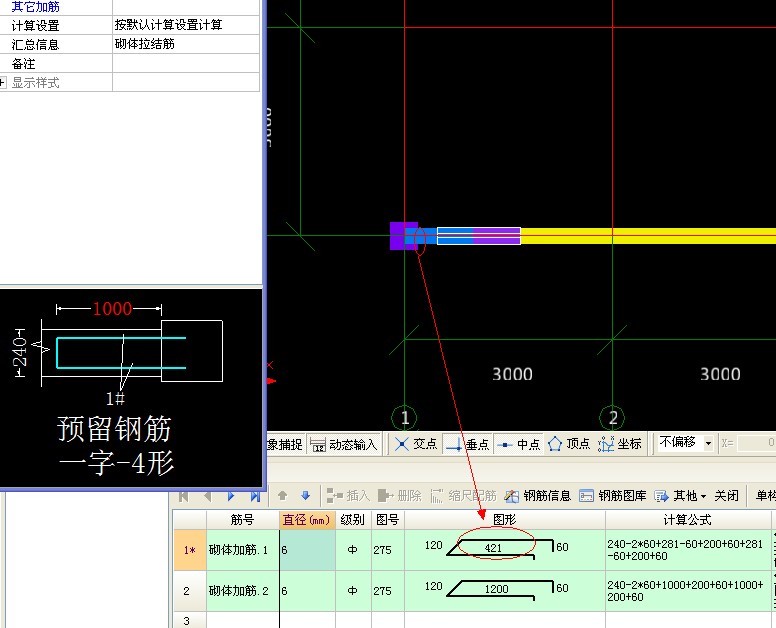Click the X= coordinate input field
Screen dimensions: 776x628
click(x=756, y=443)
